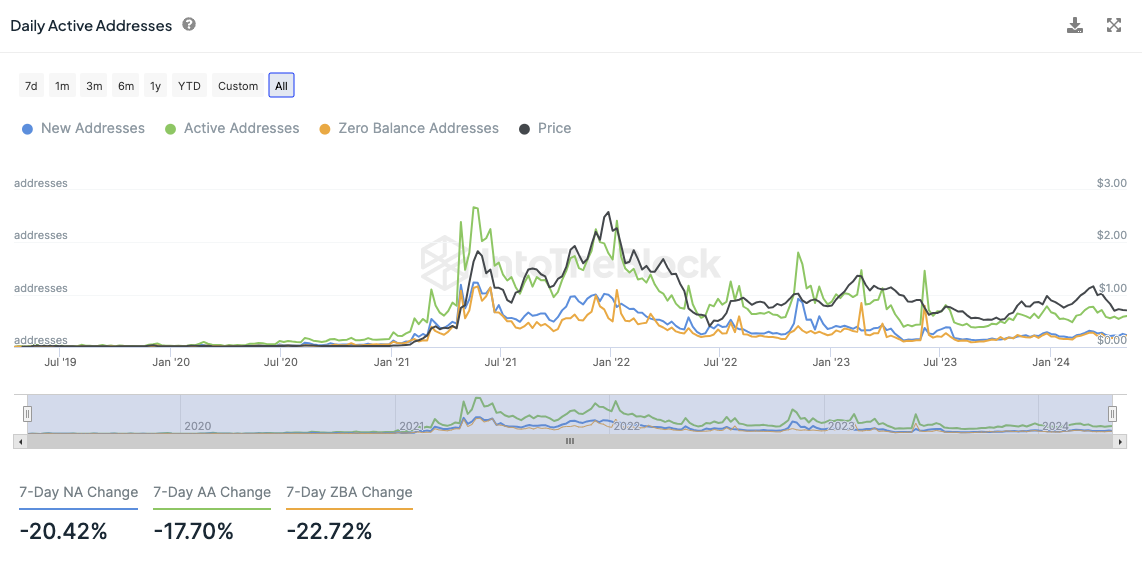This screenshot has width=1142, height=566.
Task: Click the Jul '20 axis label
Action: point(280,361)
